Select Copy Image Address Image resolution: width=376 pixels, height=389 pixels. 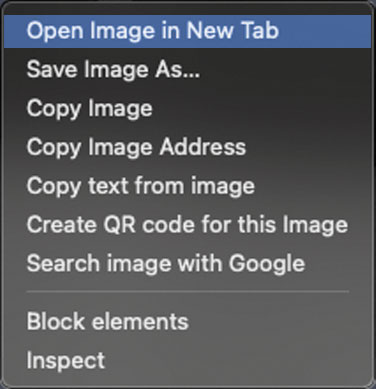pyautogui.click(x=188, y=147)
